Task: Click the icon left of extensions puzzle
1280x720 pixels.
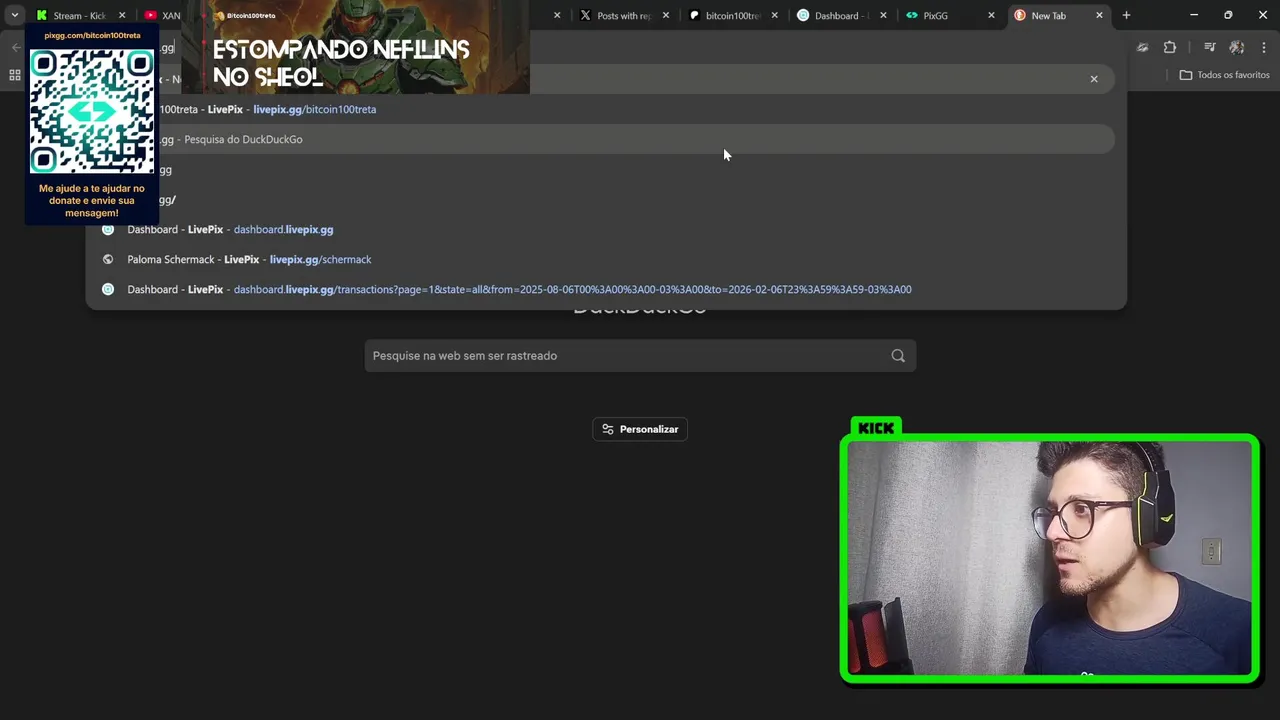Action: 1142,47
